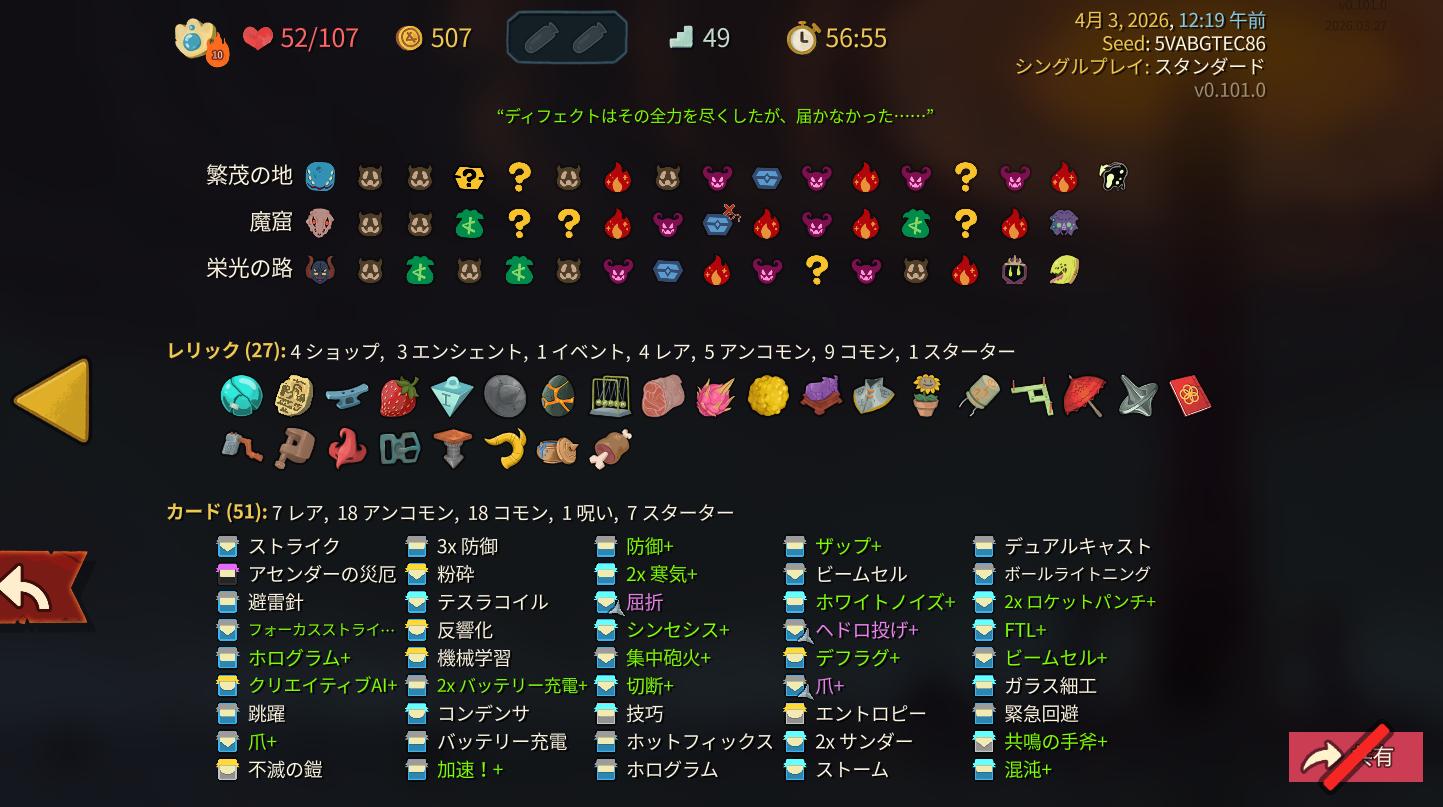
Task: Click the red back return button
Action: (x=40, y=589)
